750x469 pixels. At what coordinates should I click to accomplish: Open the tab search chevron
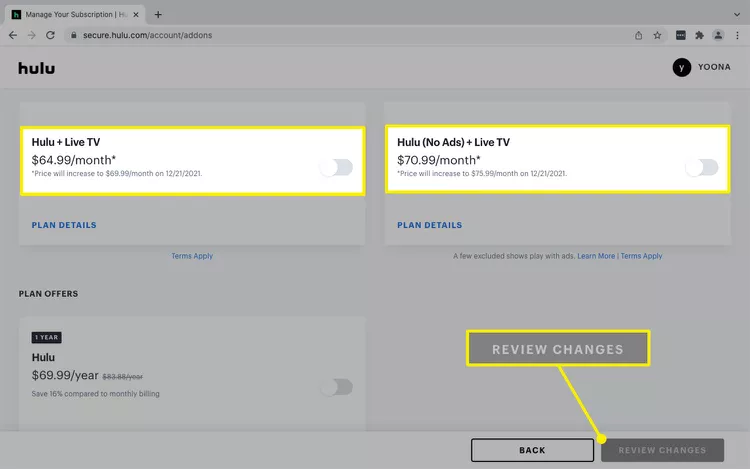pos(737,15)
